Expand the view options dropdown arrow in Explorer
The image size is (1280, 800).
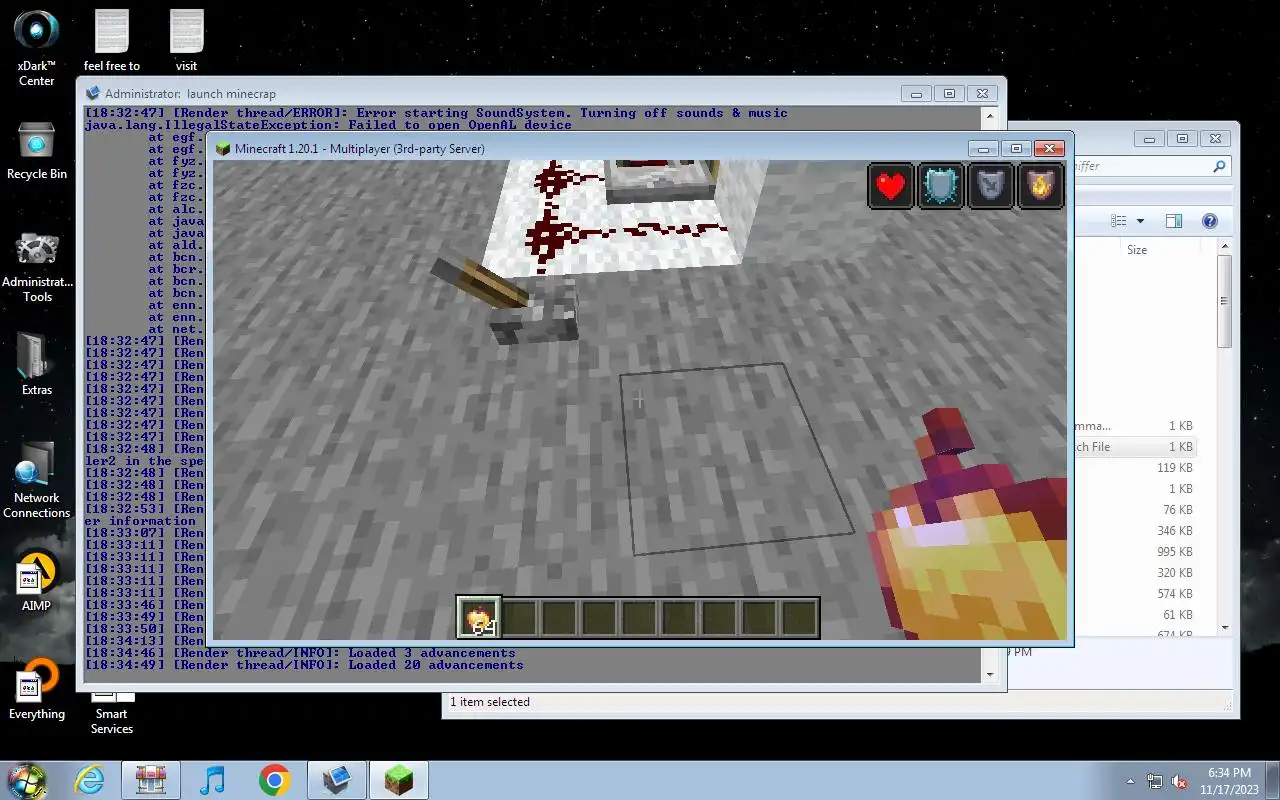point(1138,221)
